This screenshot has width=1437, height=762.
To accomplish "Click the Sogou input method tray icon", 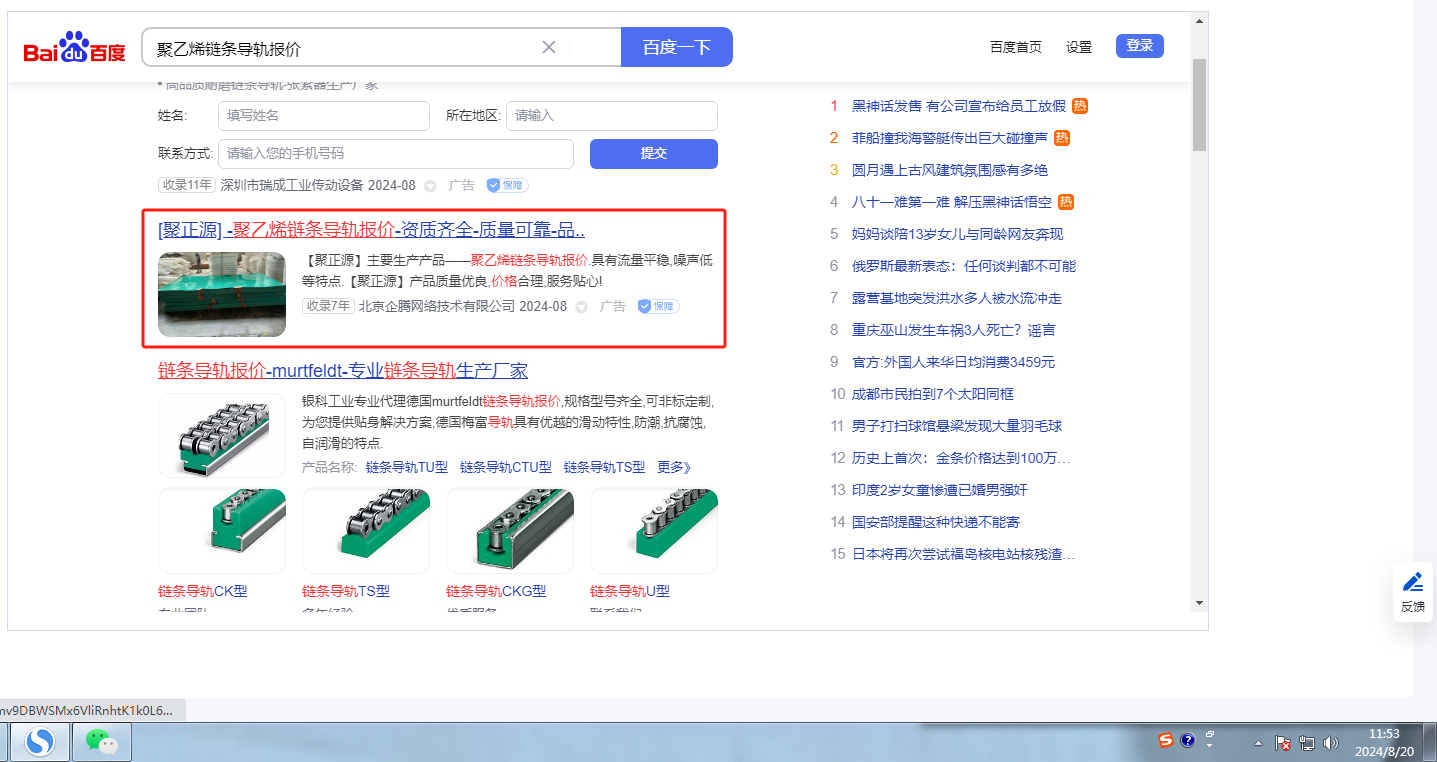I will tap(1166, 740).
